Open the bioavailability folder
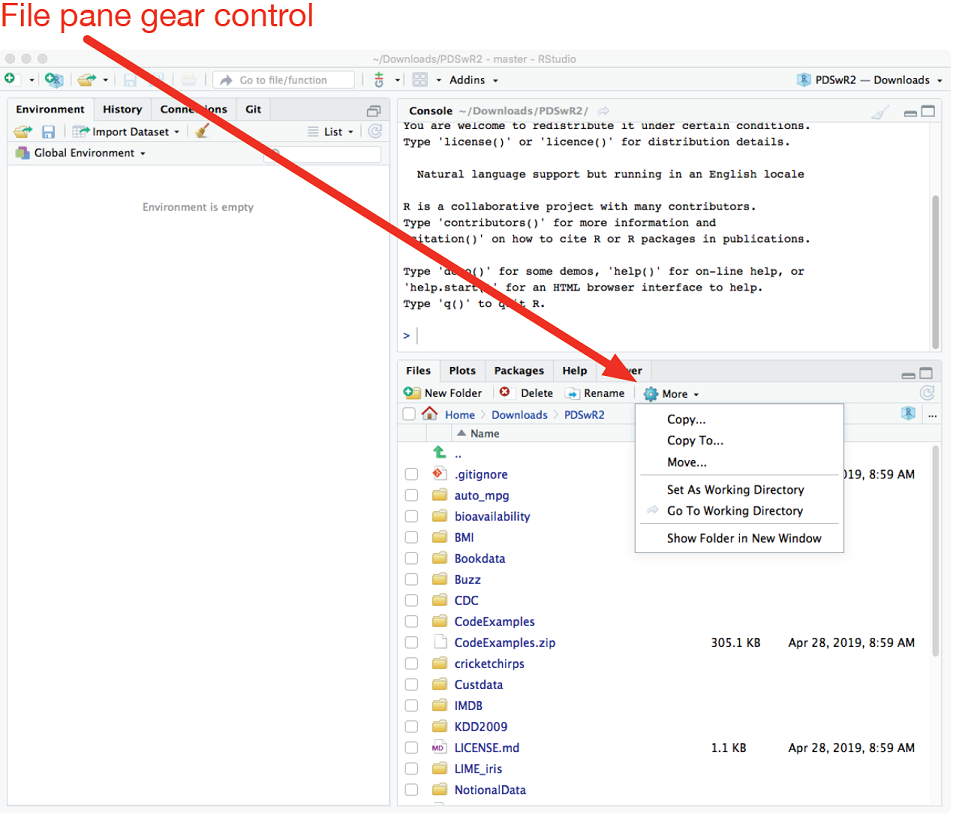 click(492, 517)
